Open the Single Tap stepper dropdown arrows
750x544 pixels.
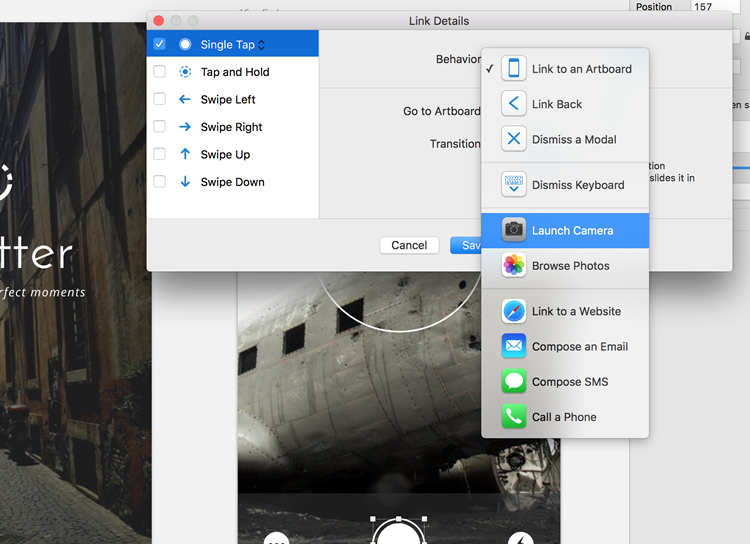tap(262, 45)
